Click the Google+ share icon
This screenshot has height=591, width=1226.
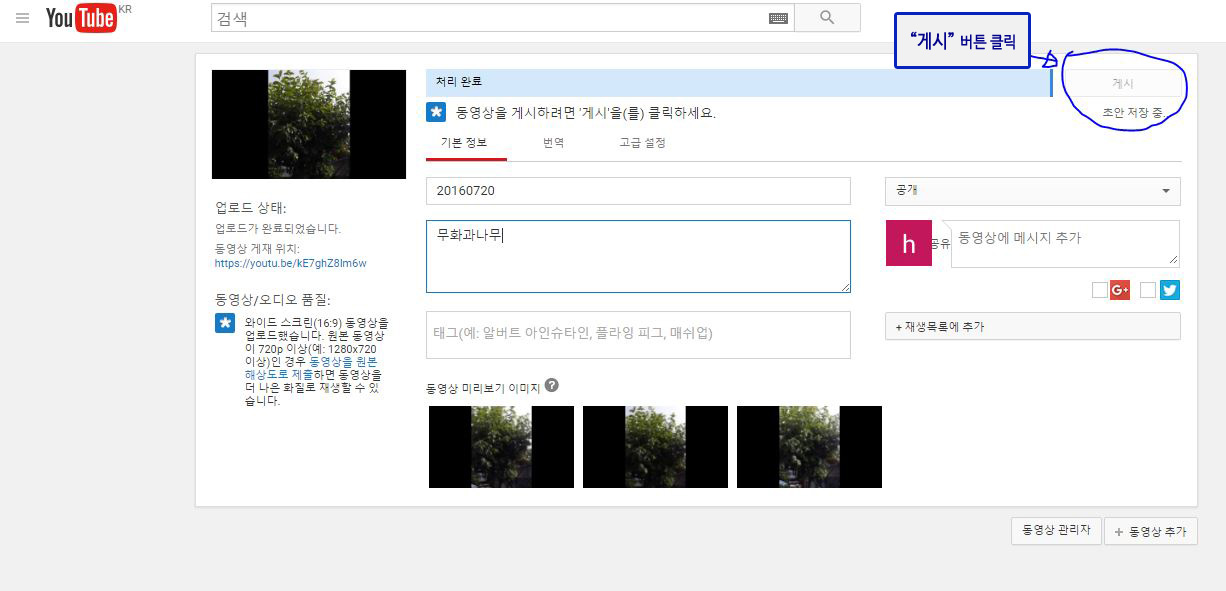click(x=1120, y=290)
